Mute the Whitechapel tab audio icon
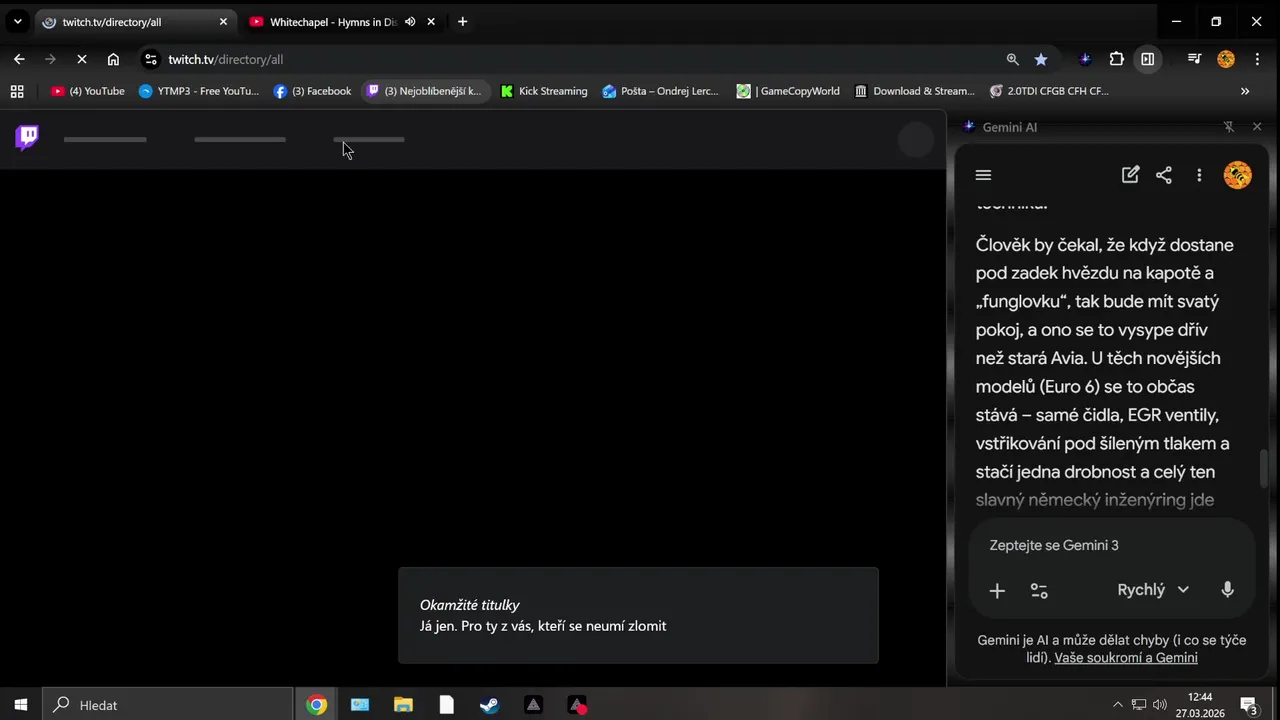This screenshot has width=1280, height=720. 410,22
